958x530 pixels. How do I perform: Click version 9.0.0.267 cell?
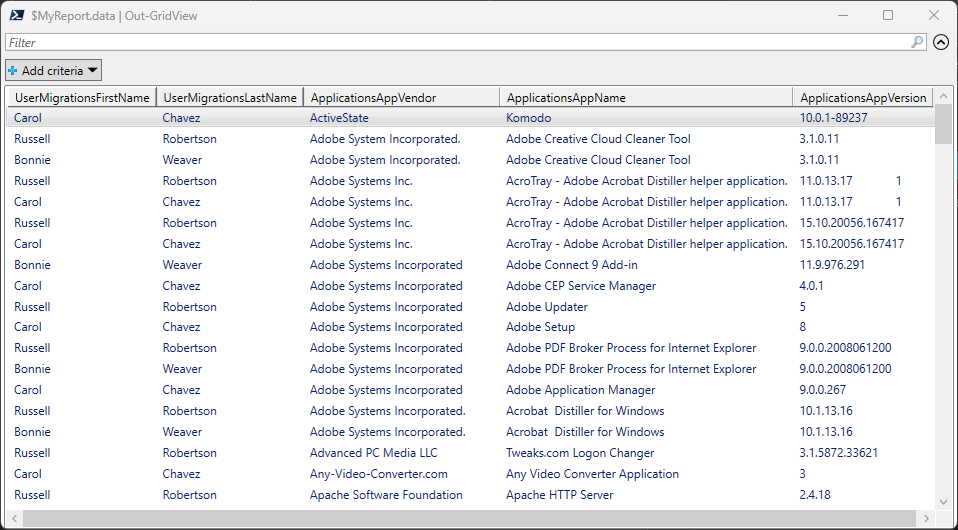[822, 389]
